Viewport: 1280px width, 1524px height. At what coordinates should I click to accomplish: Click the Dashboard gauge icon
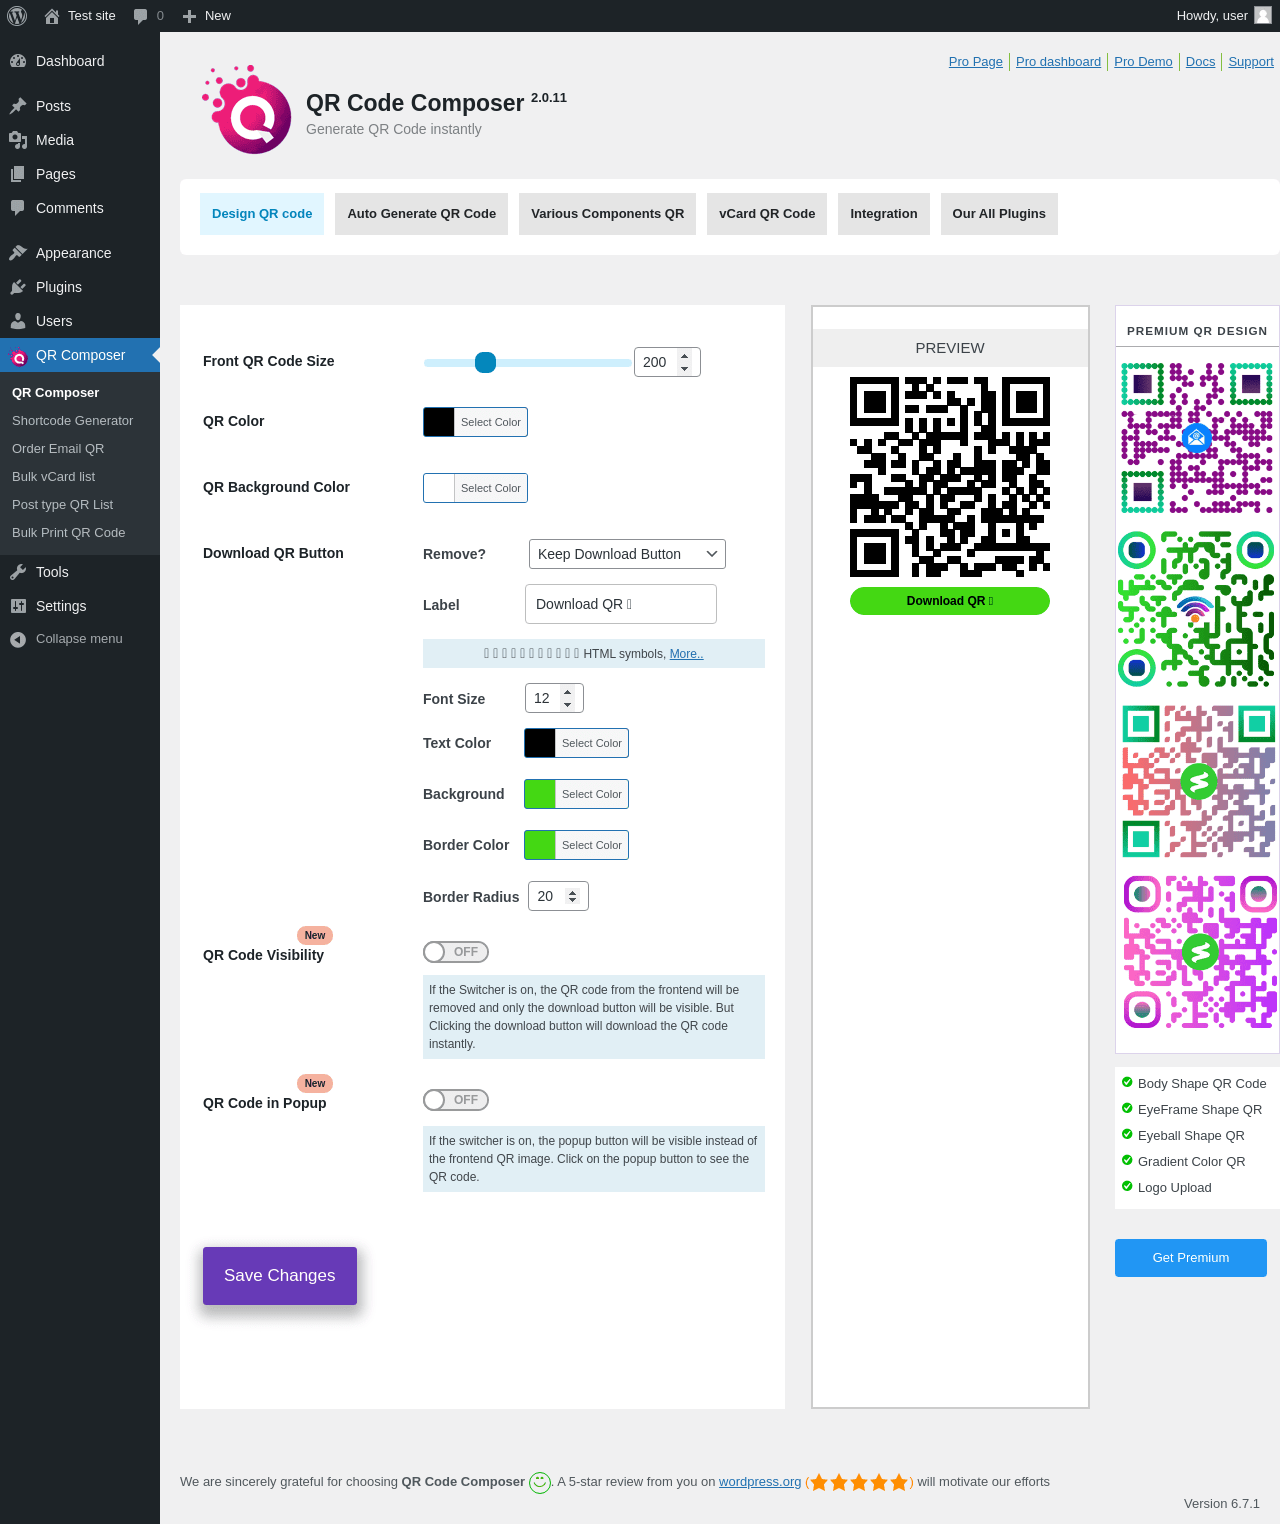click(18, 61)
